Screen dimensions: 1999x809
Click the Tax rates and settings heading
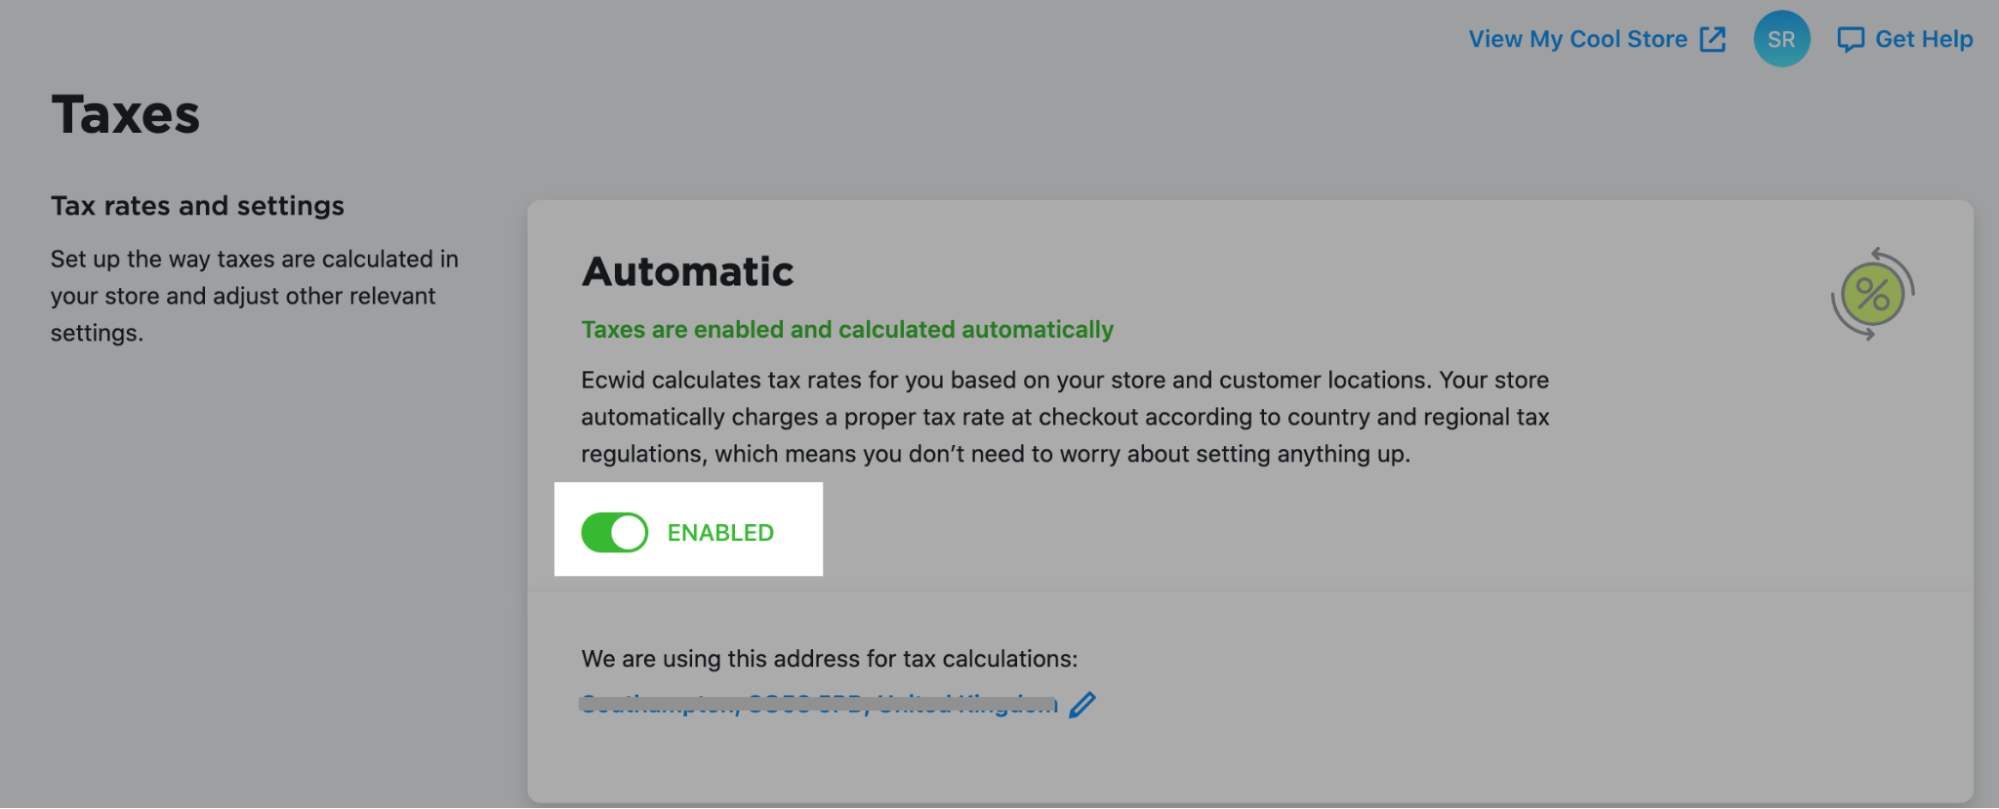197,206
